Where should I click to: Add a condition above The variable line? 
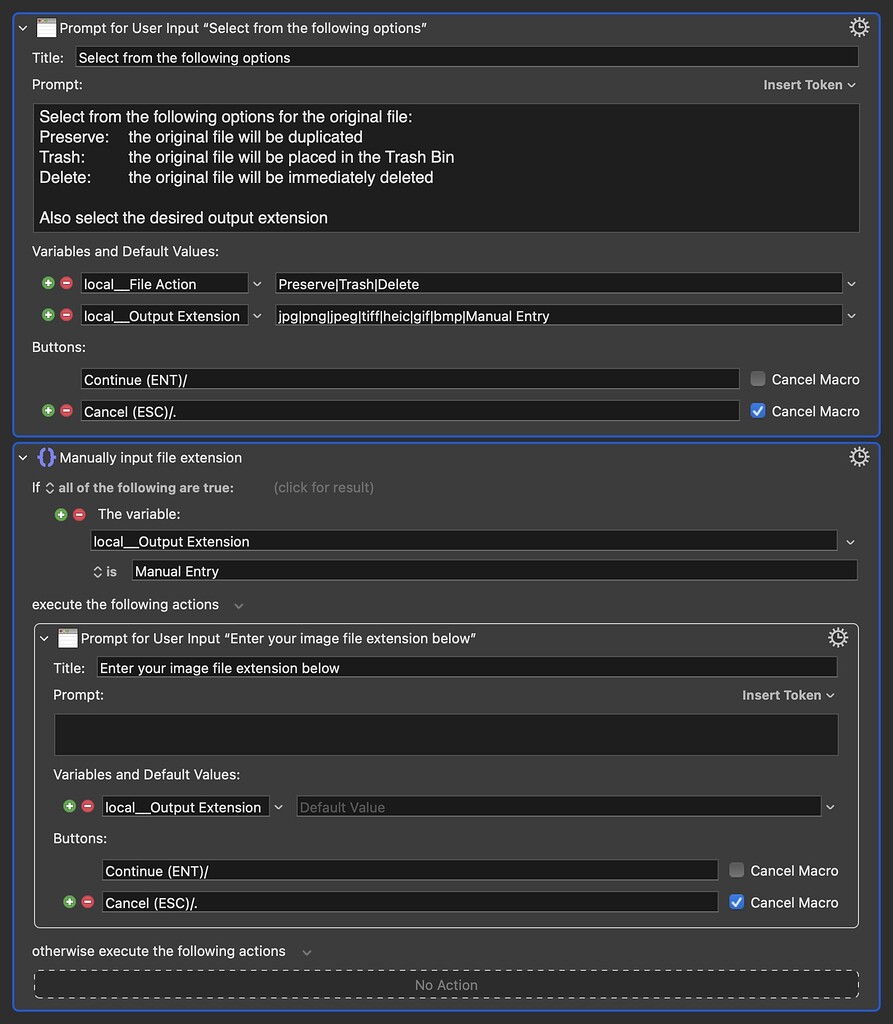pyautogui.click(x=61, y=515)
